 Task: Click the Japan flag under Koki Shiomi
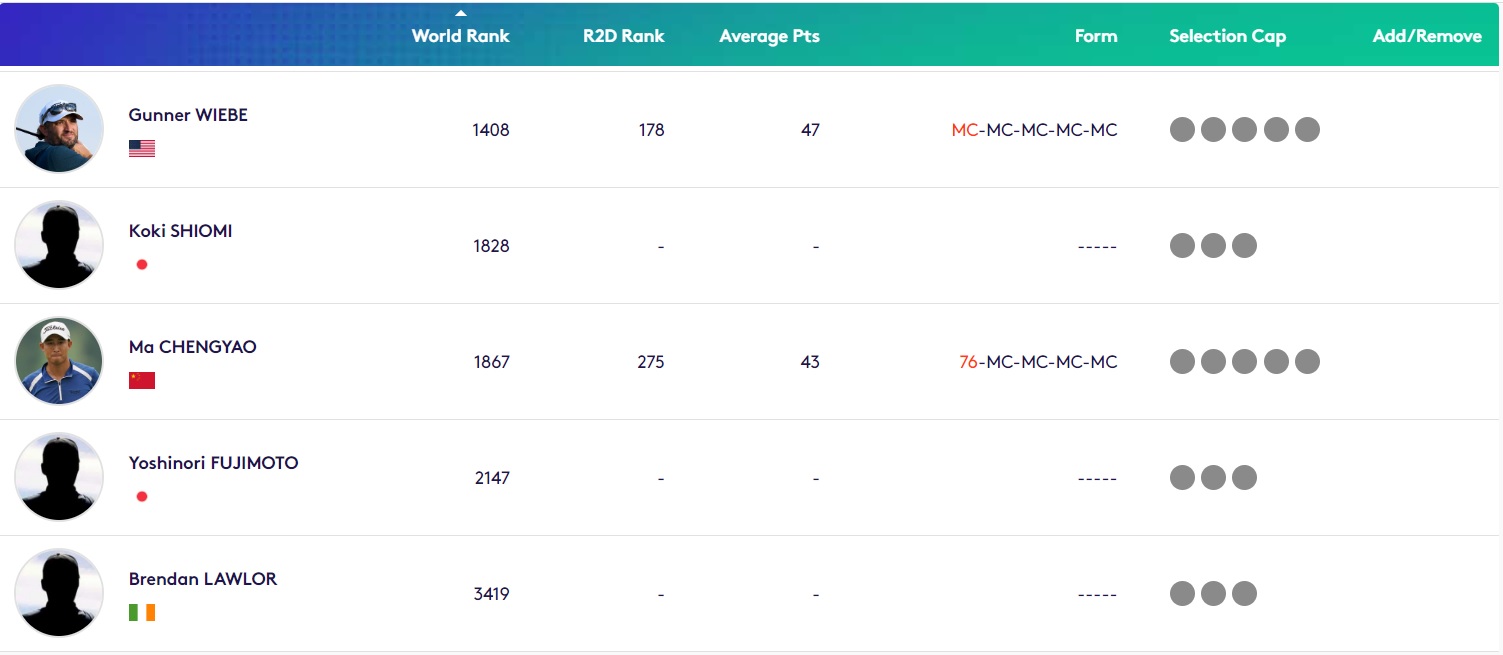pyautogui.click(x=142, y=265)
